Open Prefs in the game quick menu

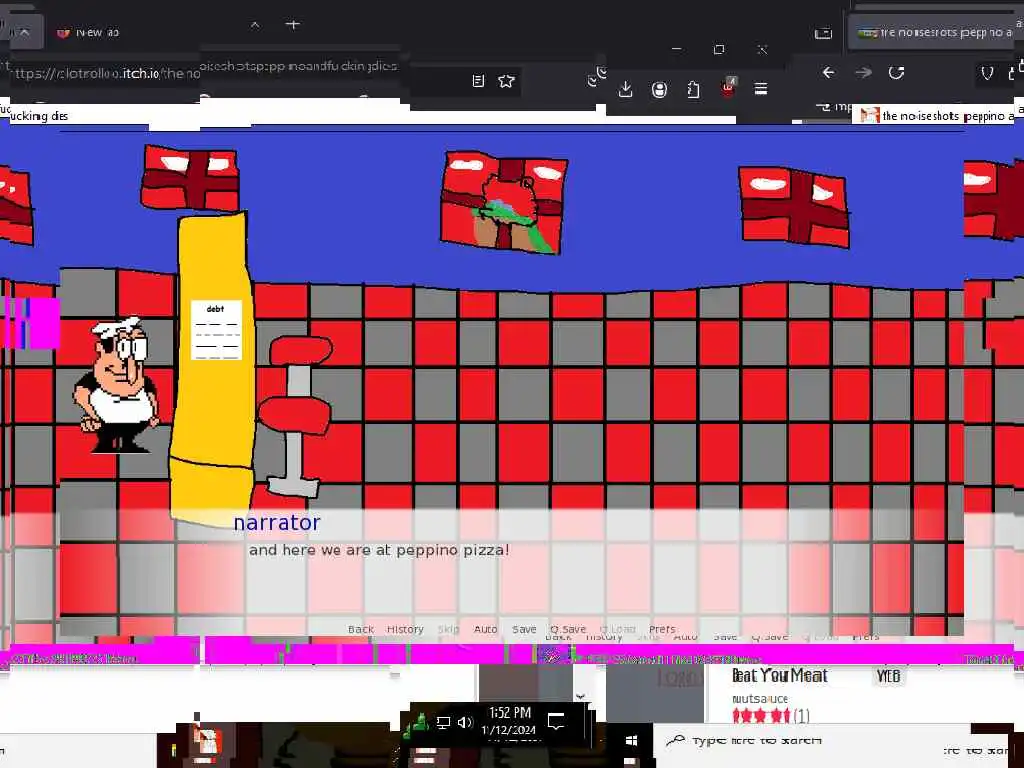(662, 630)
